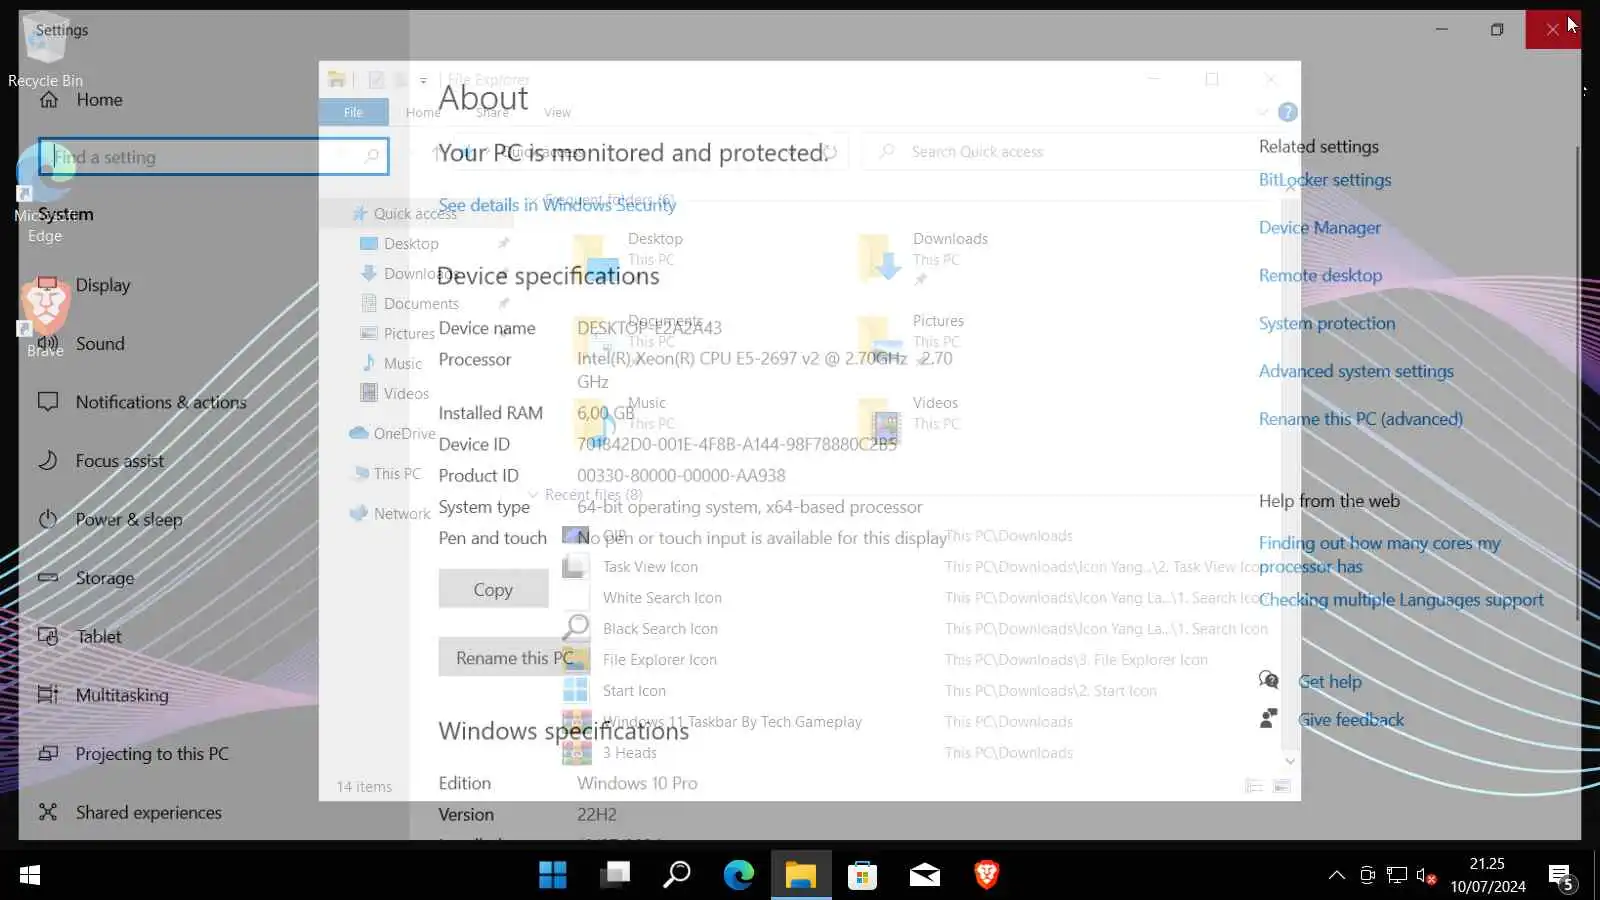Open Shared experiences settings

129,813
